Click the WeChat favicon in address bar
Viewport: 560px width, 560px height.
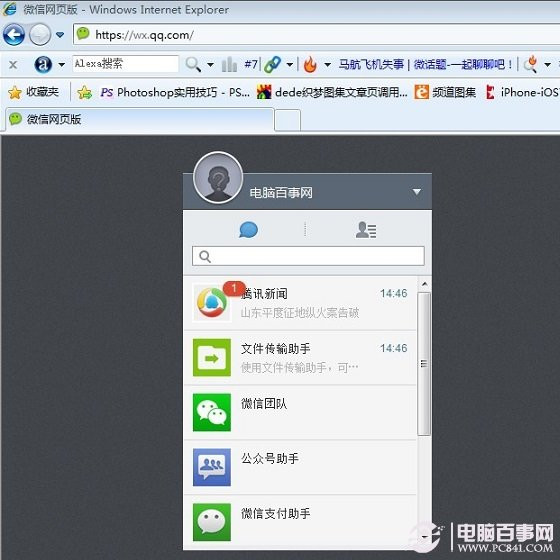tap(83, 34)
